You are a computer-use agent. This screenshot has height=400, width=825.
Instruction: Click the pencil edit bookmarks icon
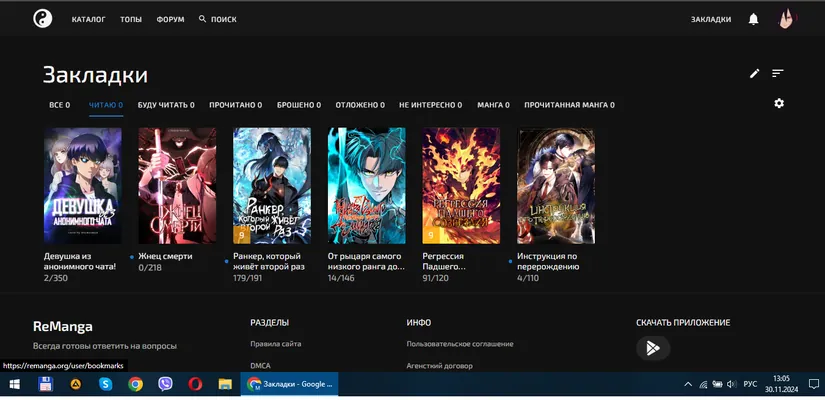(754, 74)
